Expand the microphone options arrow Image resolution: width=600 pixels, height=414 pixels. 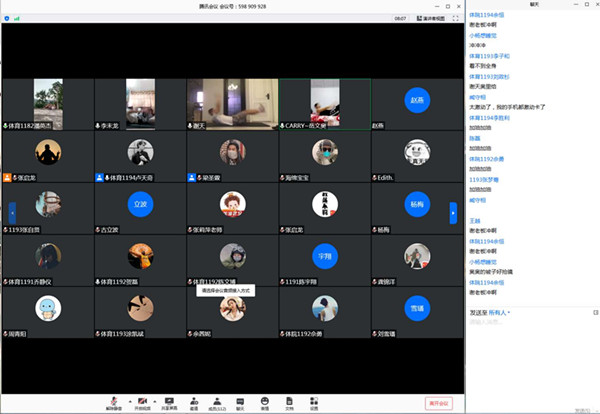(124, 401)
